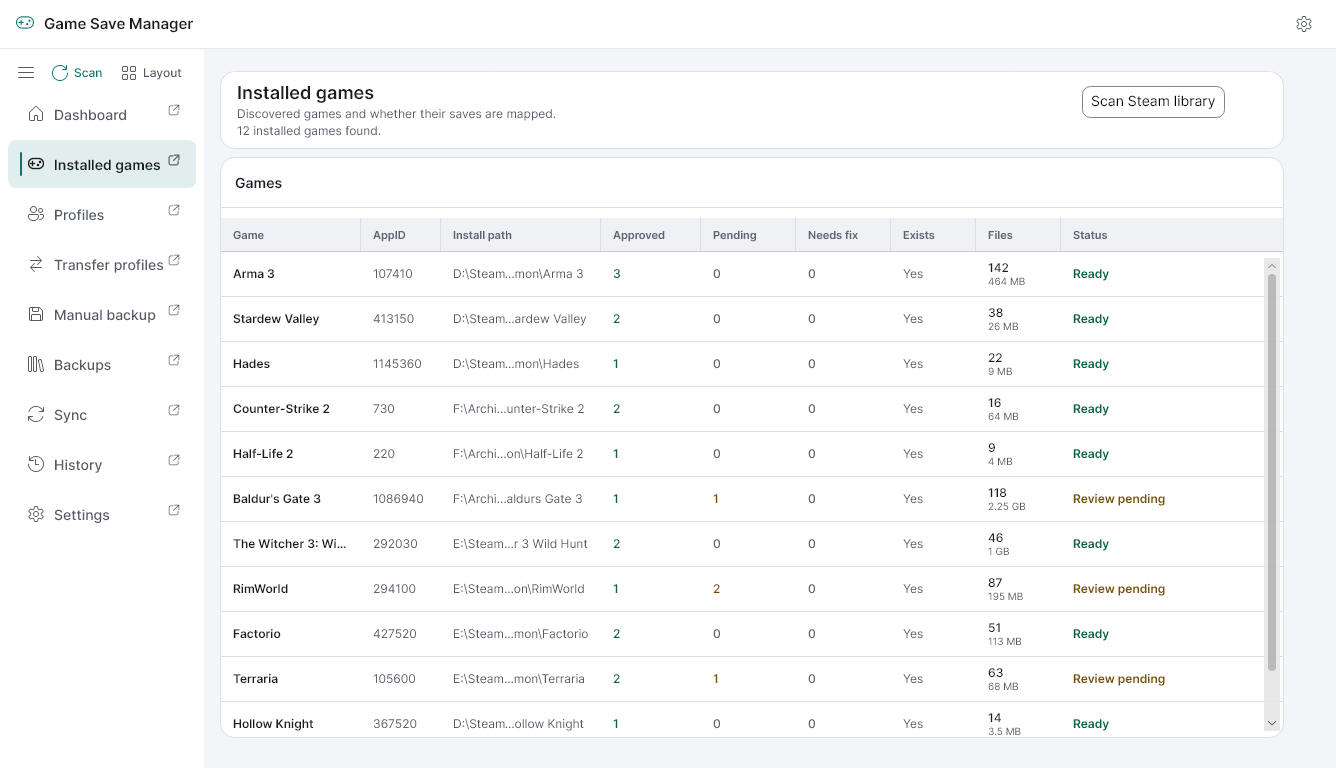Click the History clock icon

[x=36, y=464]
